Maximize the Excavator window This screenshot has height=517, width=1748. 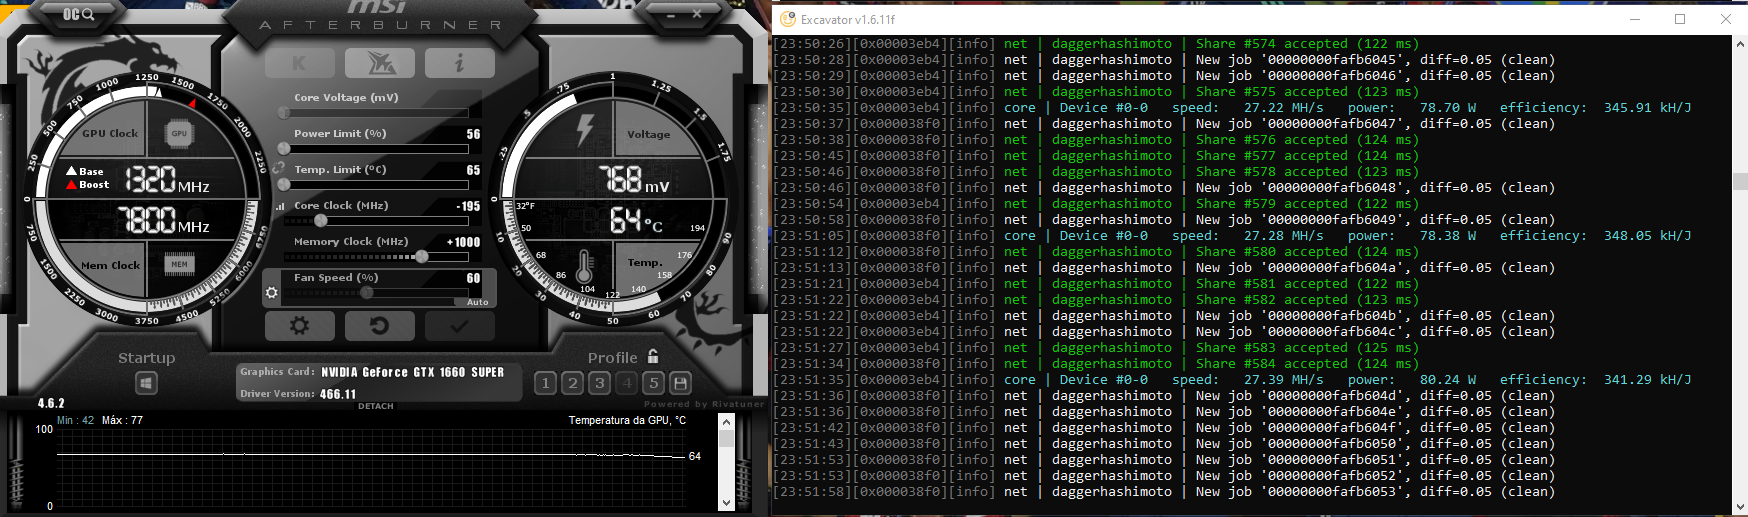1680,19
